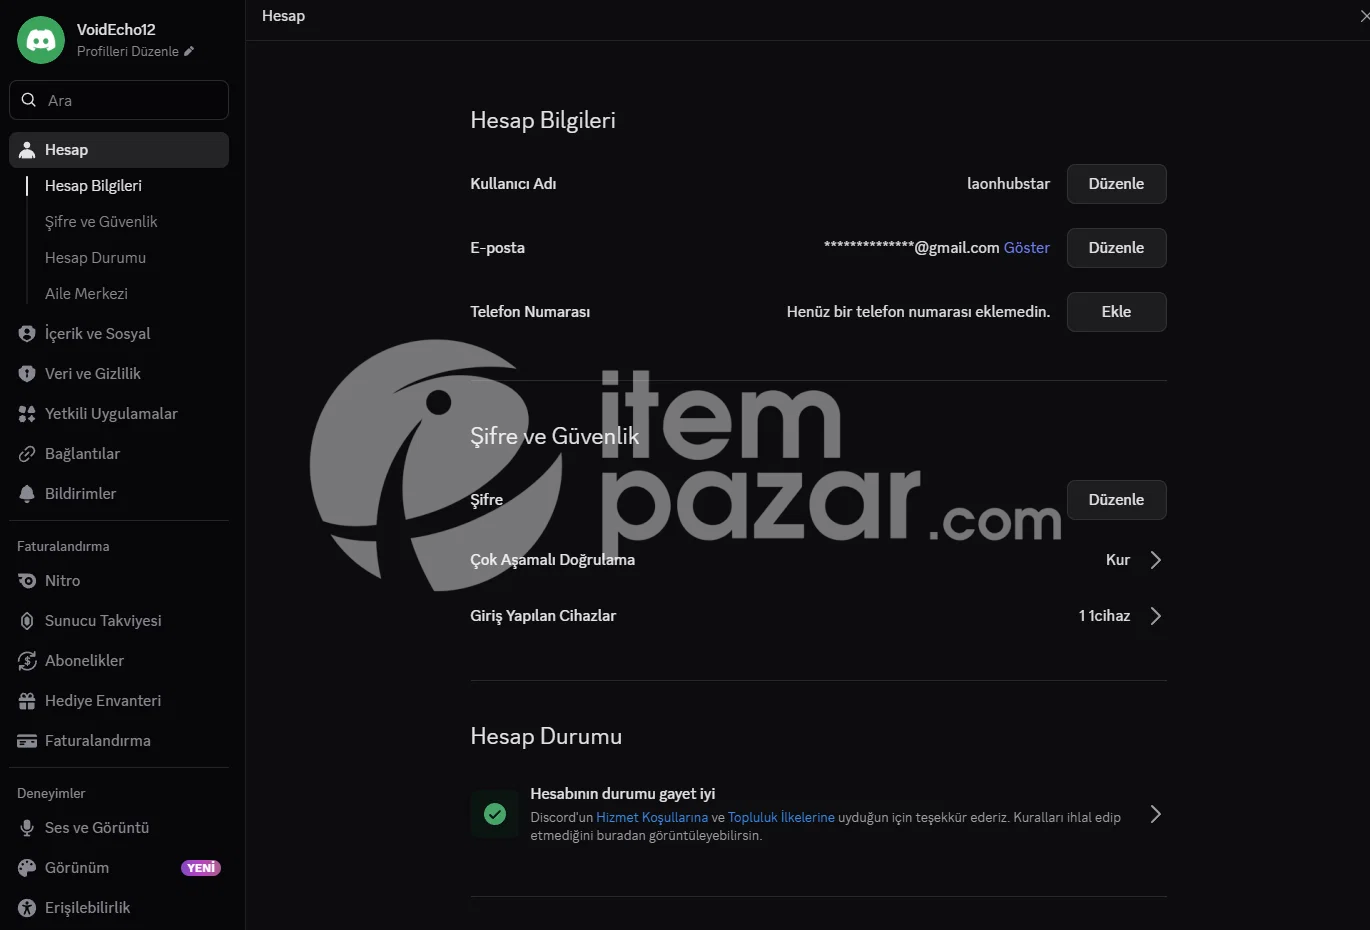The width and height of the screenshot is (1370, 930).
Task: Click the Discord avatar logo of VoidEcho12
Action: pos(41,40)
